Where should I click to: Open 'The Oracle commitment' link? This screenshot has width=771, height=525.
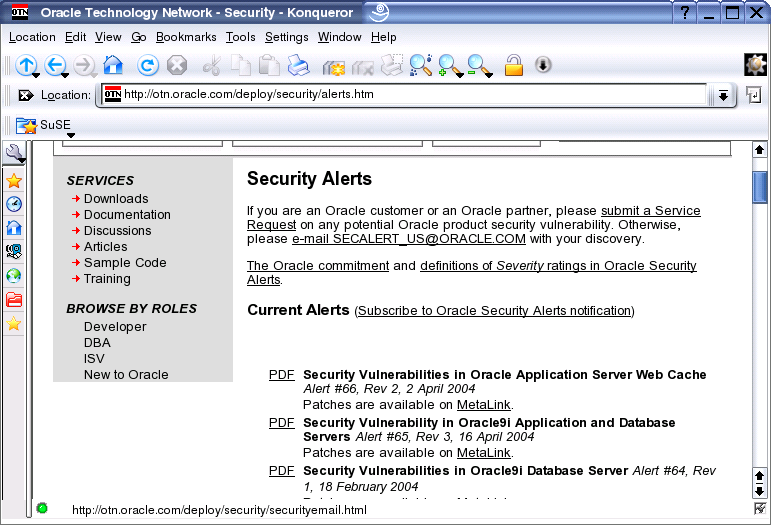pos(318,266)
